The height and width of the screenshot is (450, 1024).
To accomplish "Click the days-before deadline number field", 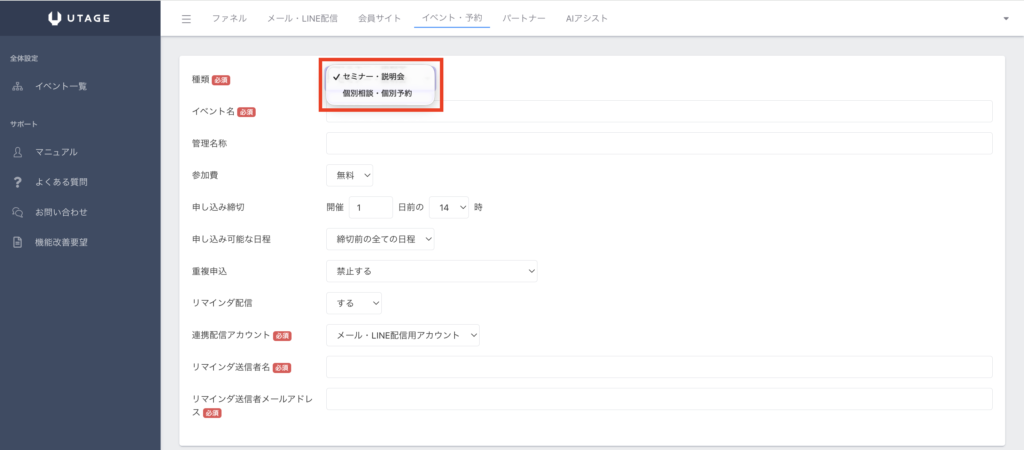I will coord(370,207).
